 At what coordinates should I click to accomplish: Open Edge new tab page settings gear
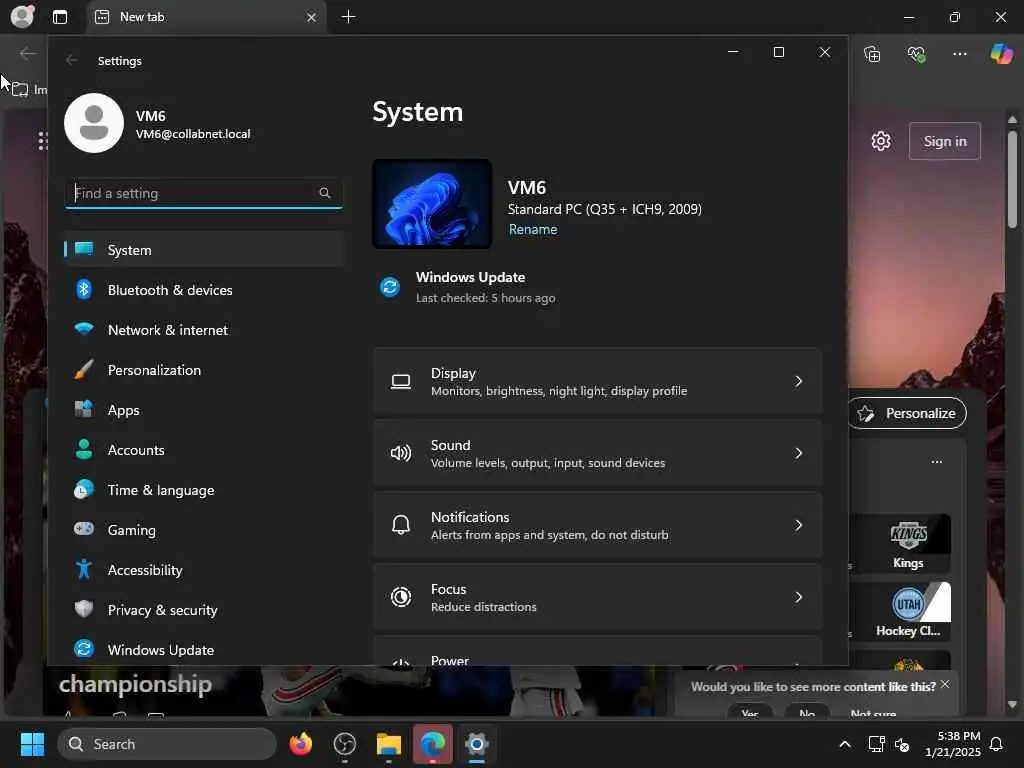click(x=881, y=141)
